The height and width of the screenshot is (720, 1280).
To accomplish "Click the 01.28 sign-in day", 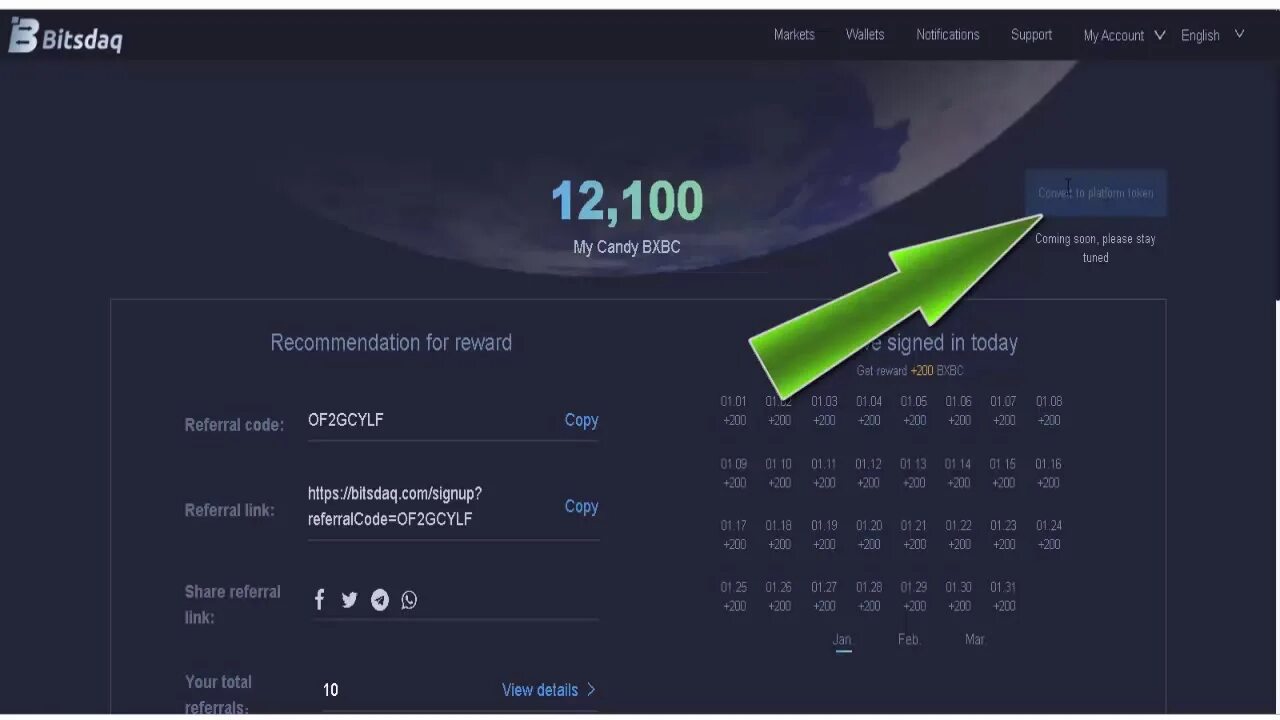I will coord(869,597).
